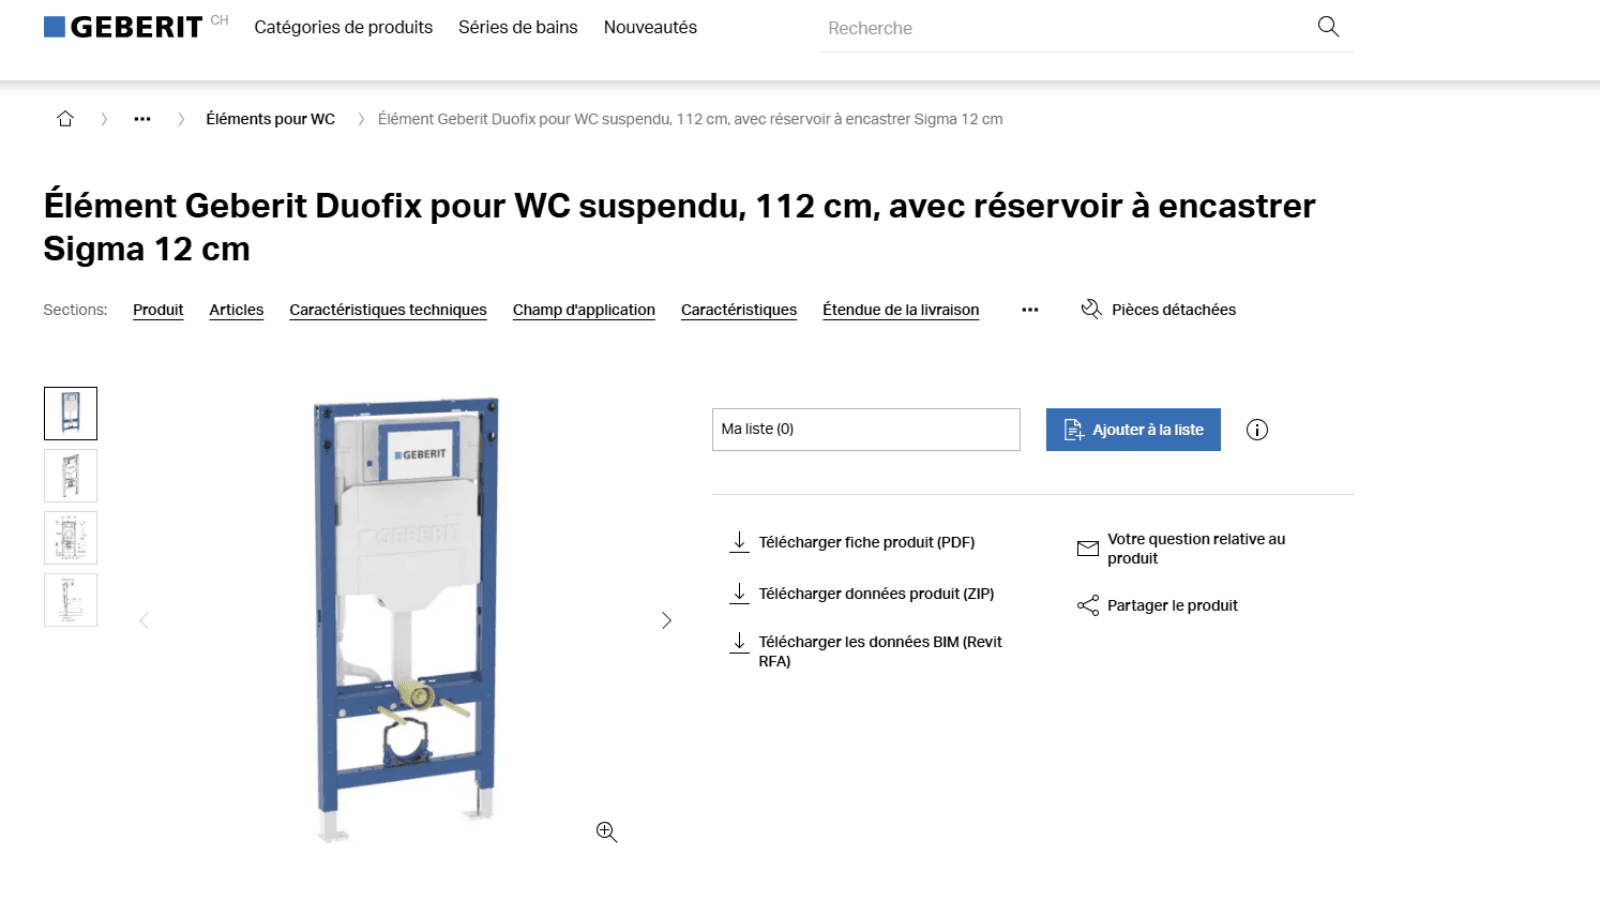Click the Éléments pour WC breadcrumb link

pos(270,118)
